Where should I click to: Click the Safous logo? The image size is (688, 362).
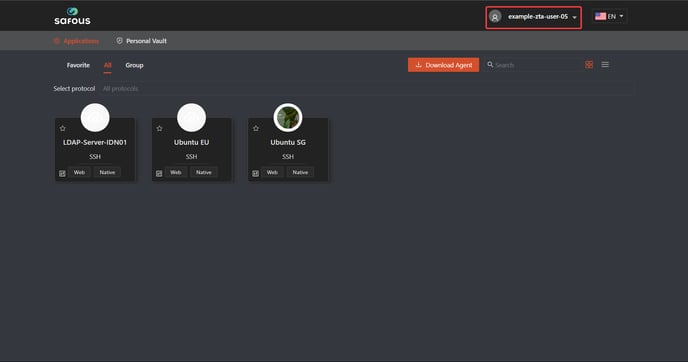[x=72, y=16]
